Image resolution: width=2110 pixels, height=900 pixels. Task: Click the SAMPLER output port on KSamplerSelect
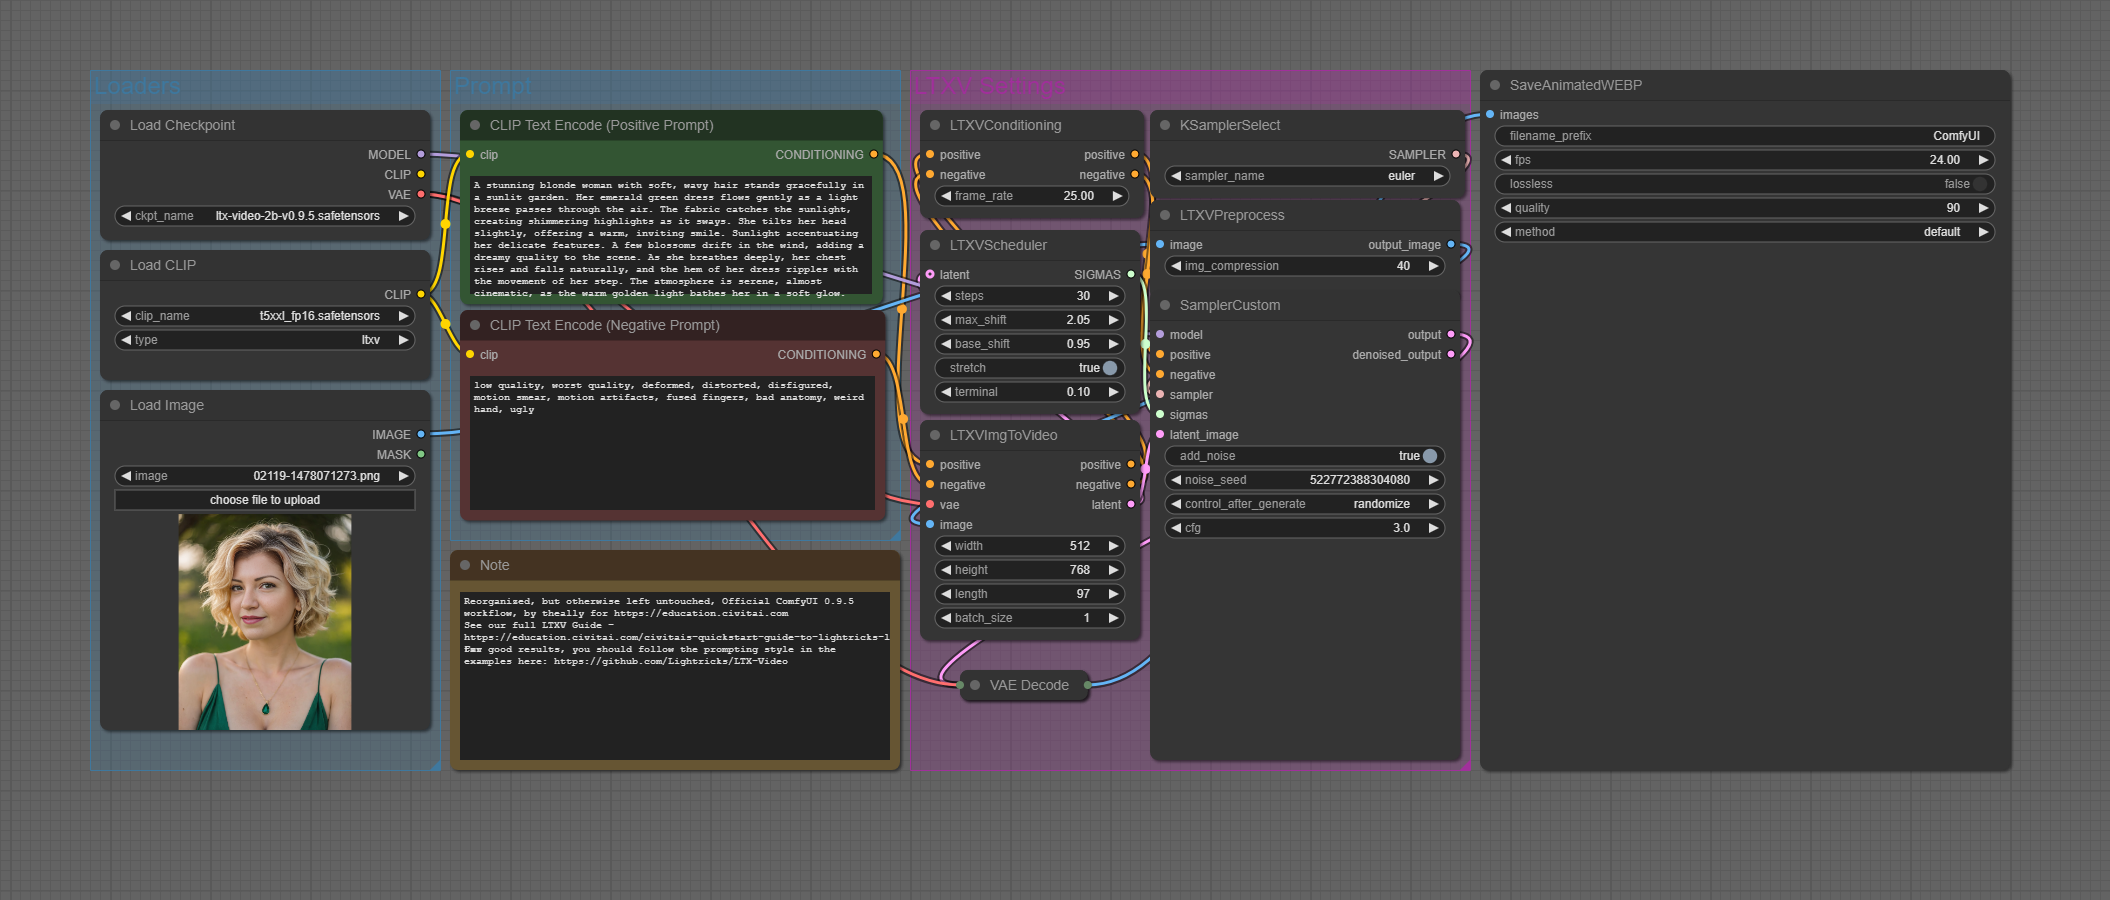click(1456, 155)
